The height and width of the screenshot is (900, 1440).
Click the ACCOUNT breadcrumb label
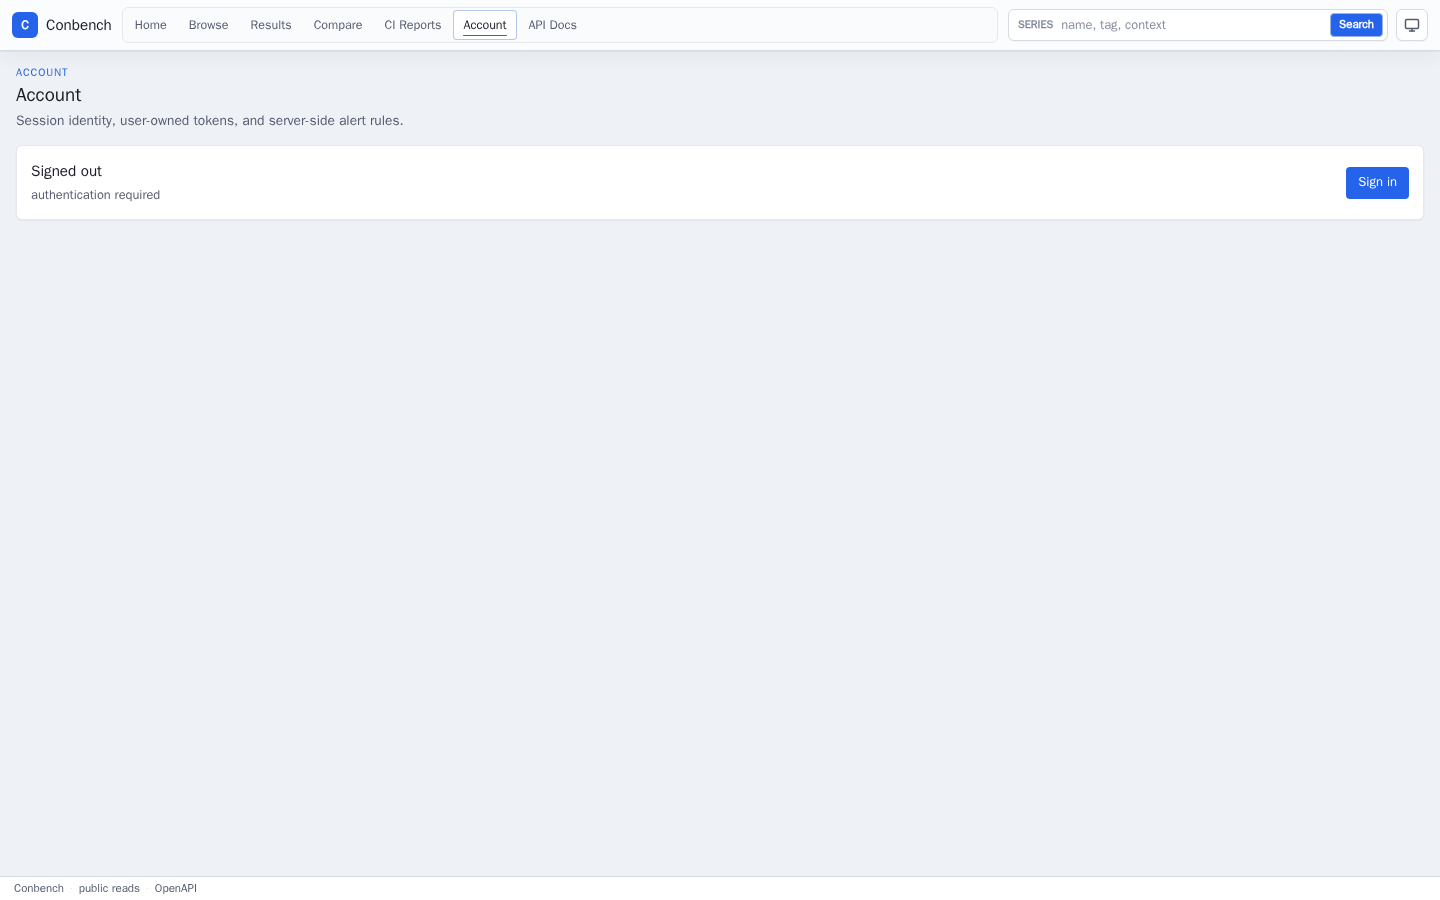point(42,72)
